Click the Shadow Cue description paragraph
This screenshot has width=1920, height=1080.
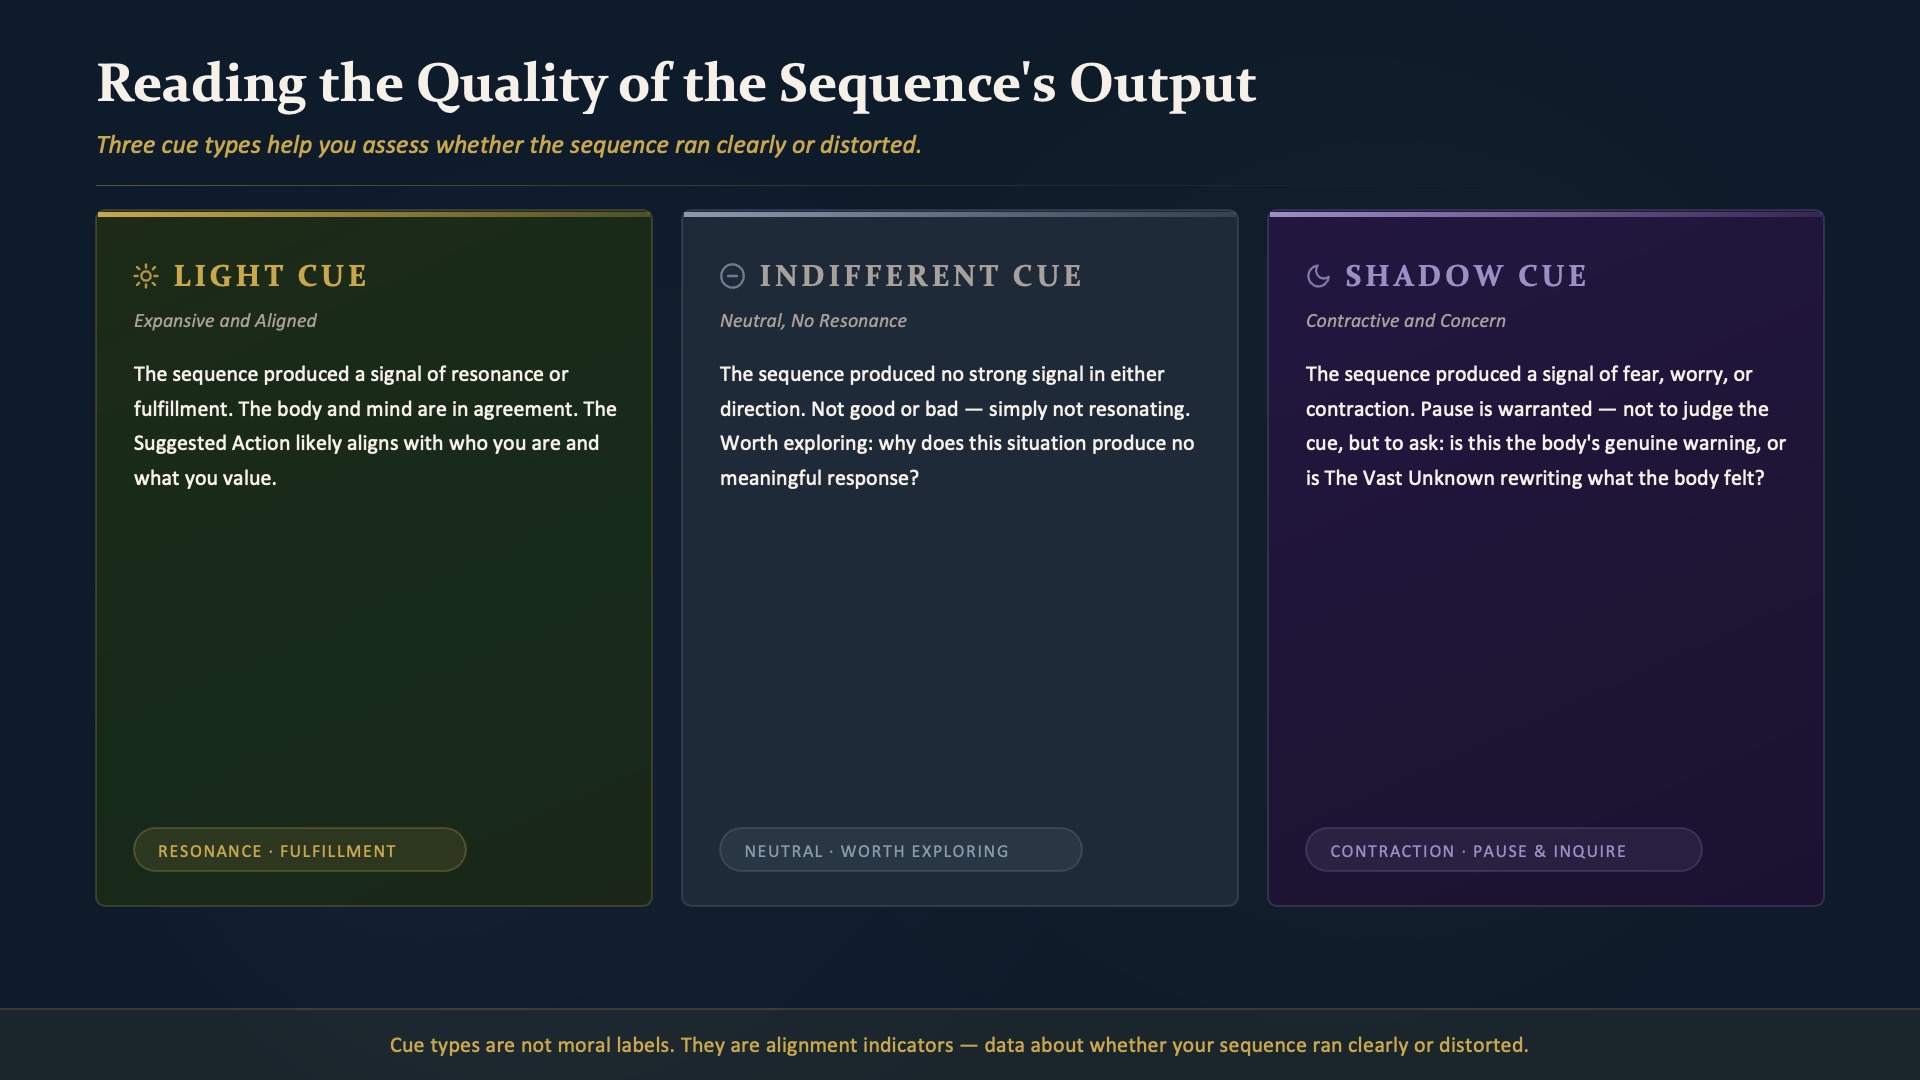pos(1545,426)
